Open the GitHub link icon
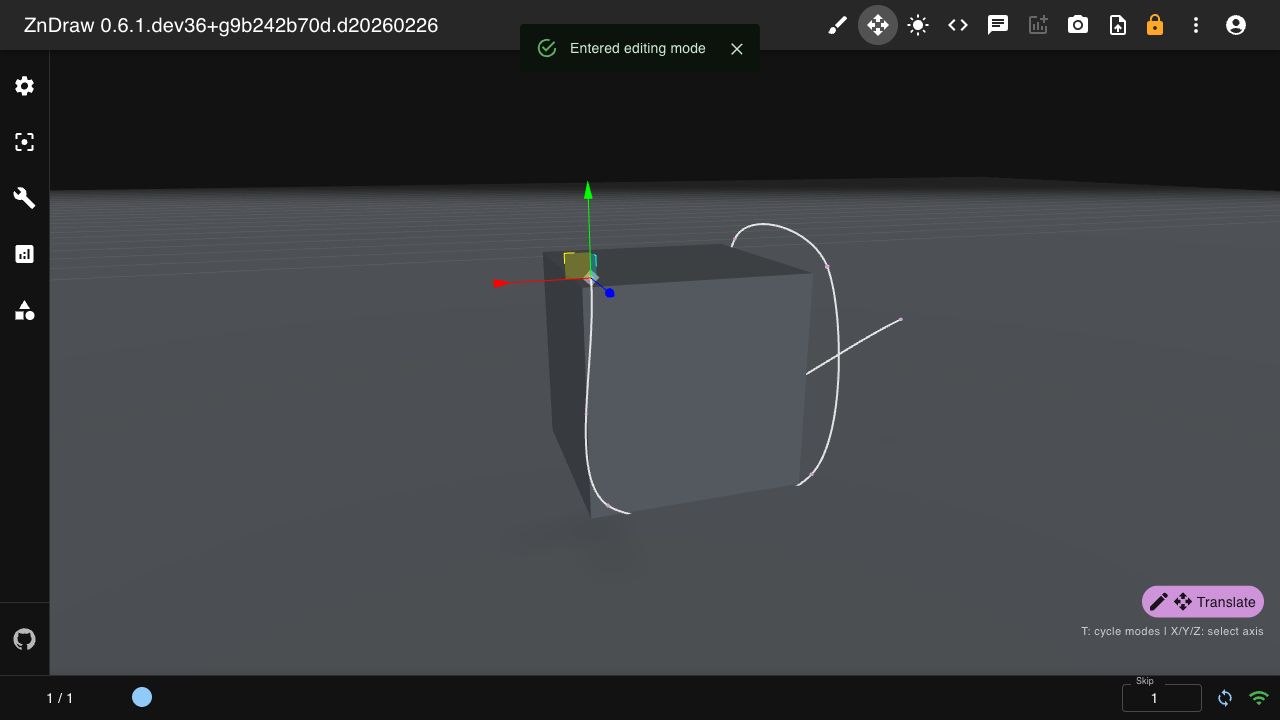1280x720 pixels. 25,639
